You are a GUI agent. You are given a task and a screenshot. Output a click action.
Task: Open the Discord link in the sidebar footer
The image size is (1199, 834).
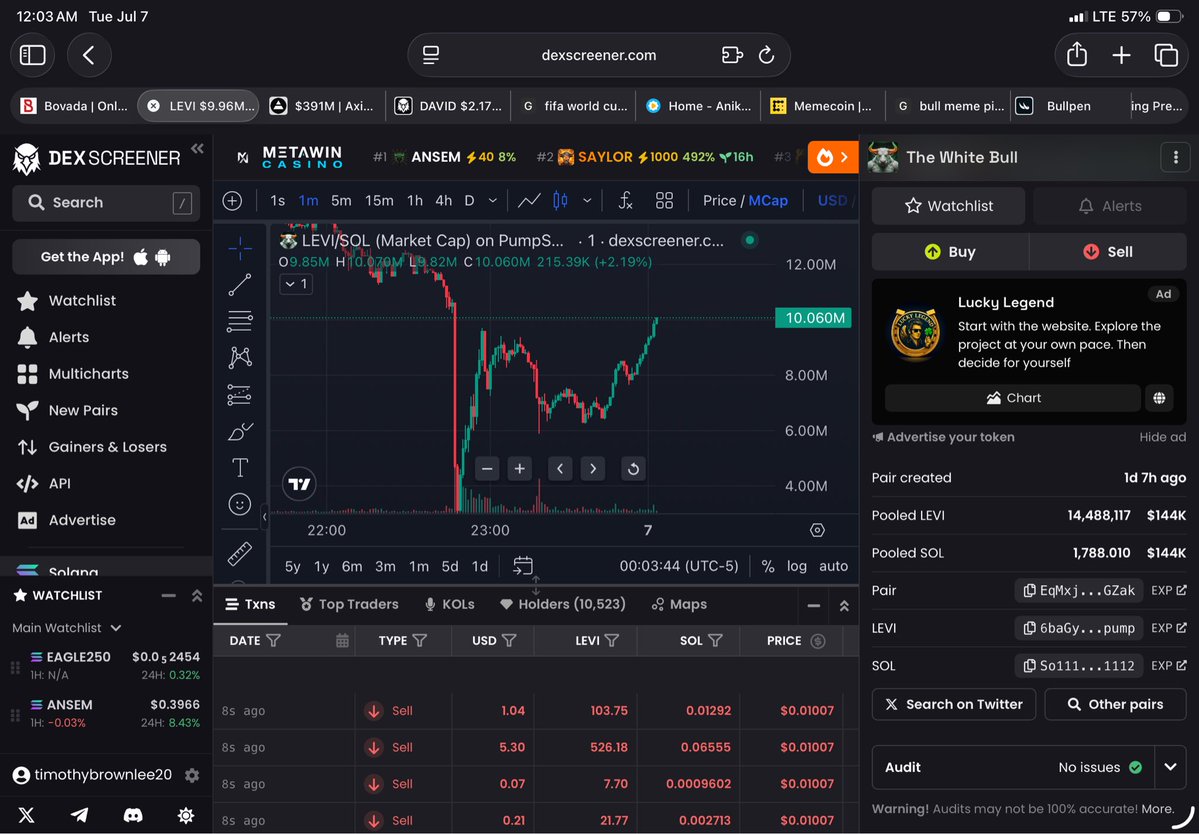tap(133, 815)
